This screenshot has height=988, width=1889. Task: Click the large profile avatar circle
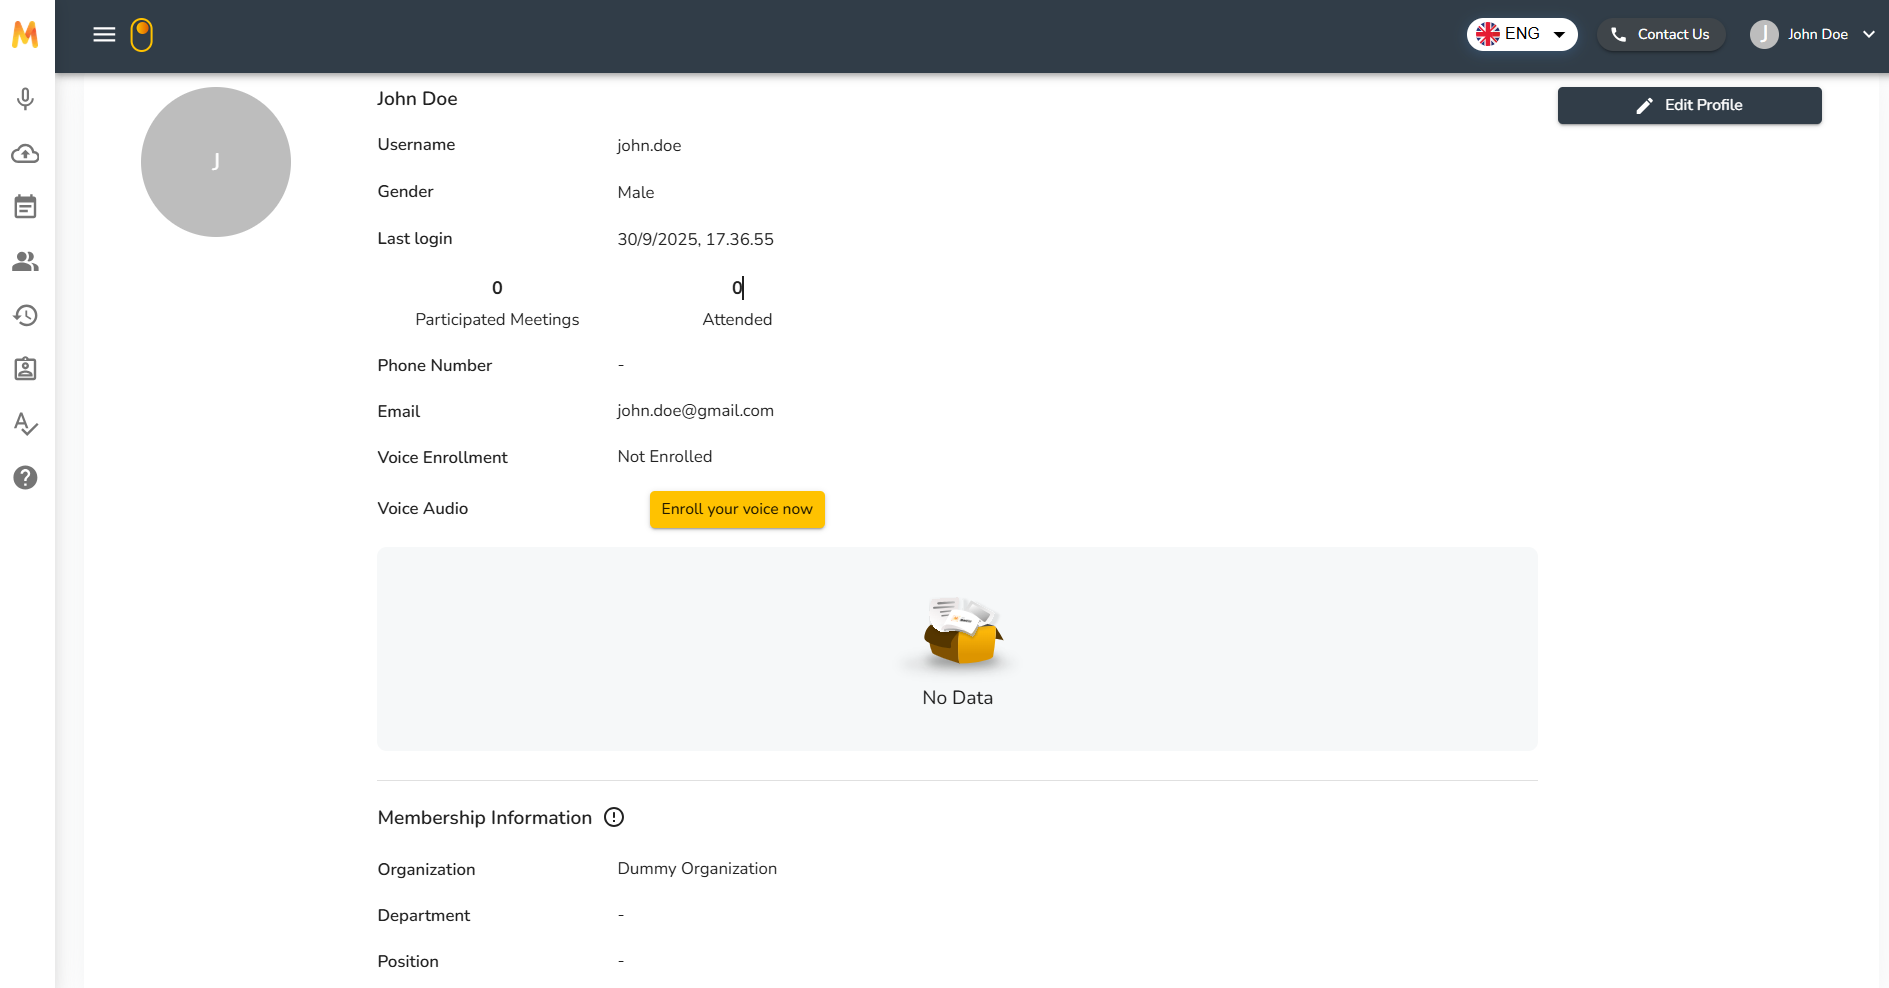click(x=216, y=162)
